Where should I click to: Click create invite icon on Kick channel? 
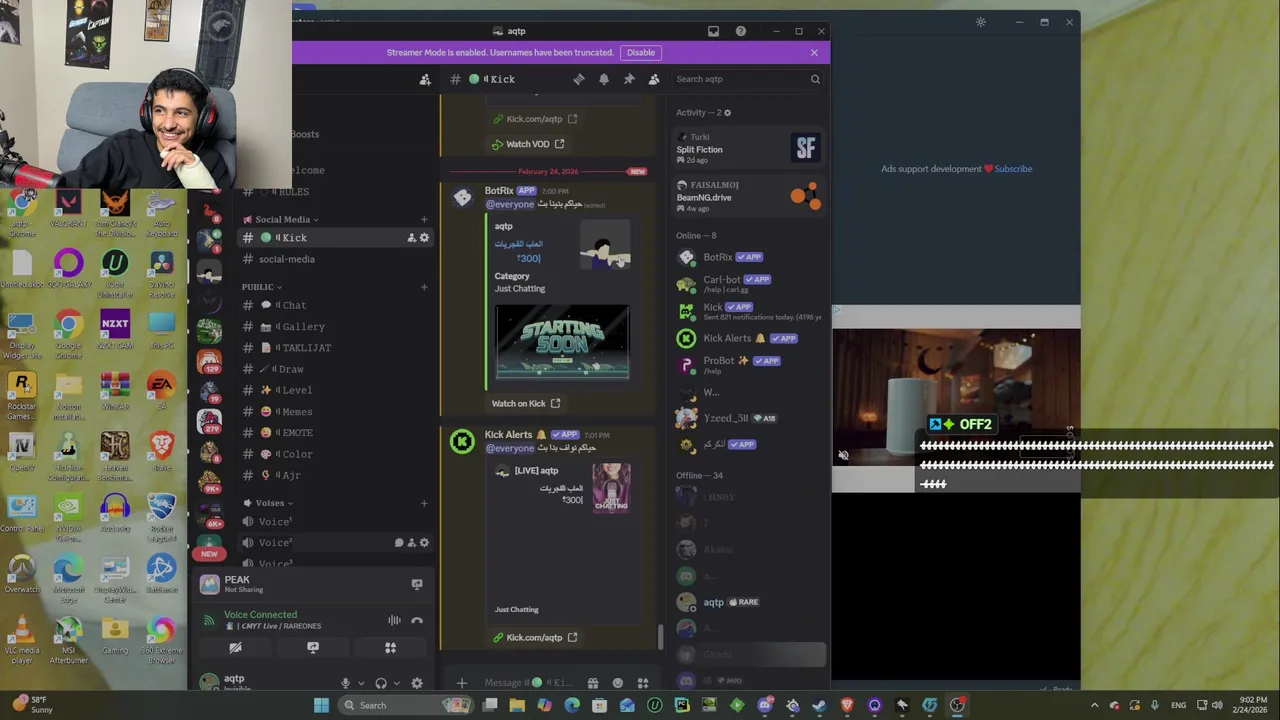pos(411,238)
